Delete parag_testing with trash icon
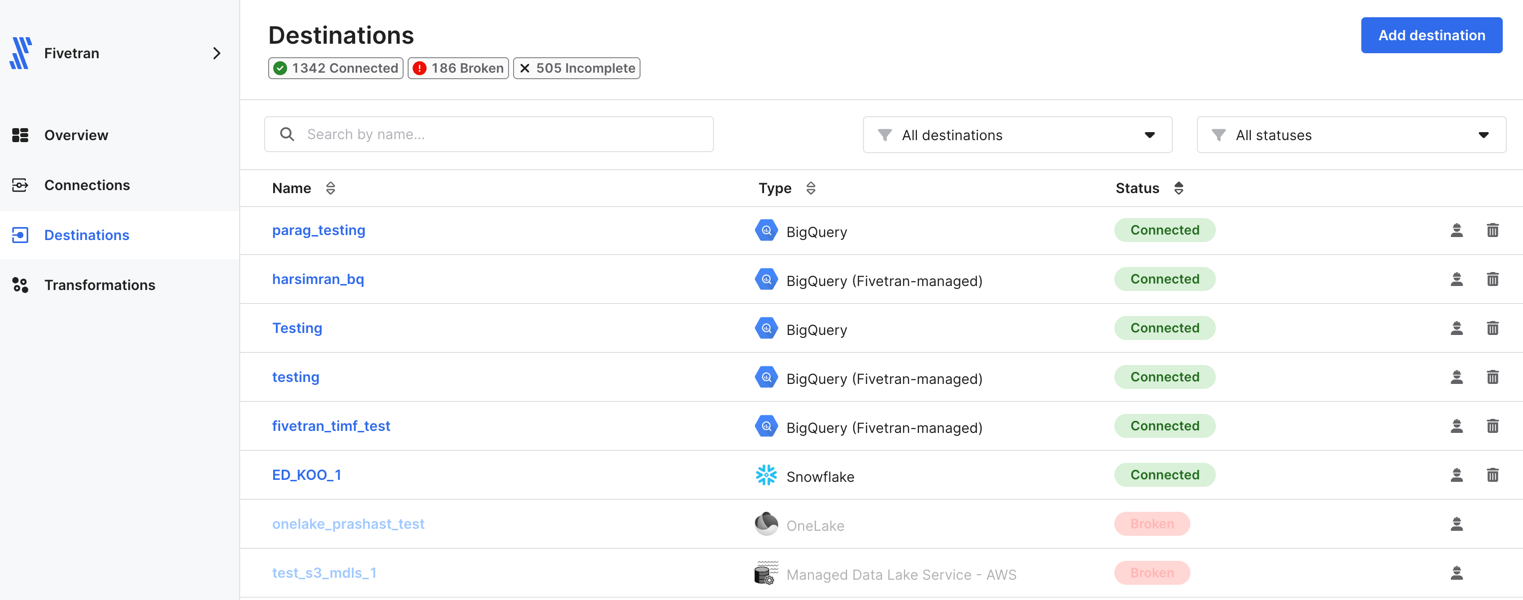The height and width of the screenshot is (600, 1523). [1493, 230]
